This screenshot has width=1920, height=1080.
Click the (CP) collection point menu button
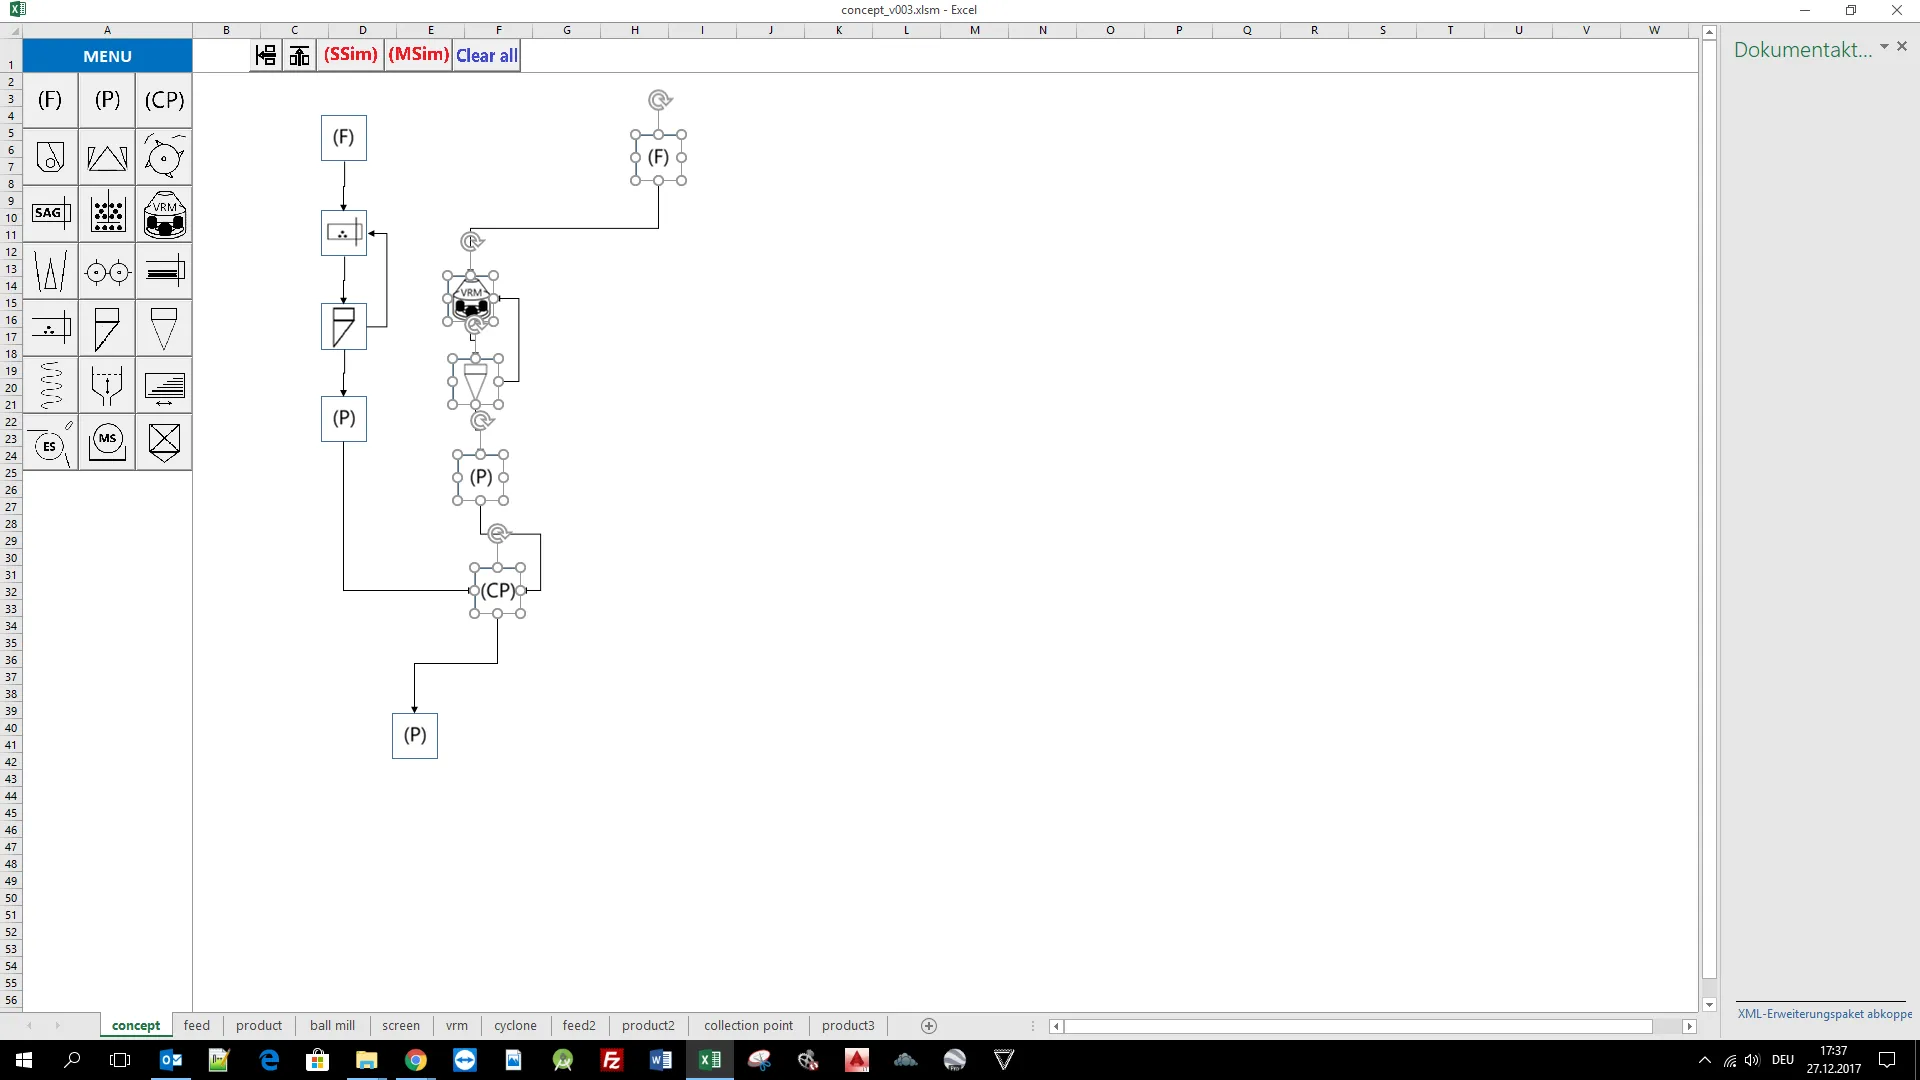point(165,100)
